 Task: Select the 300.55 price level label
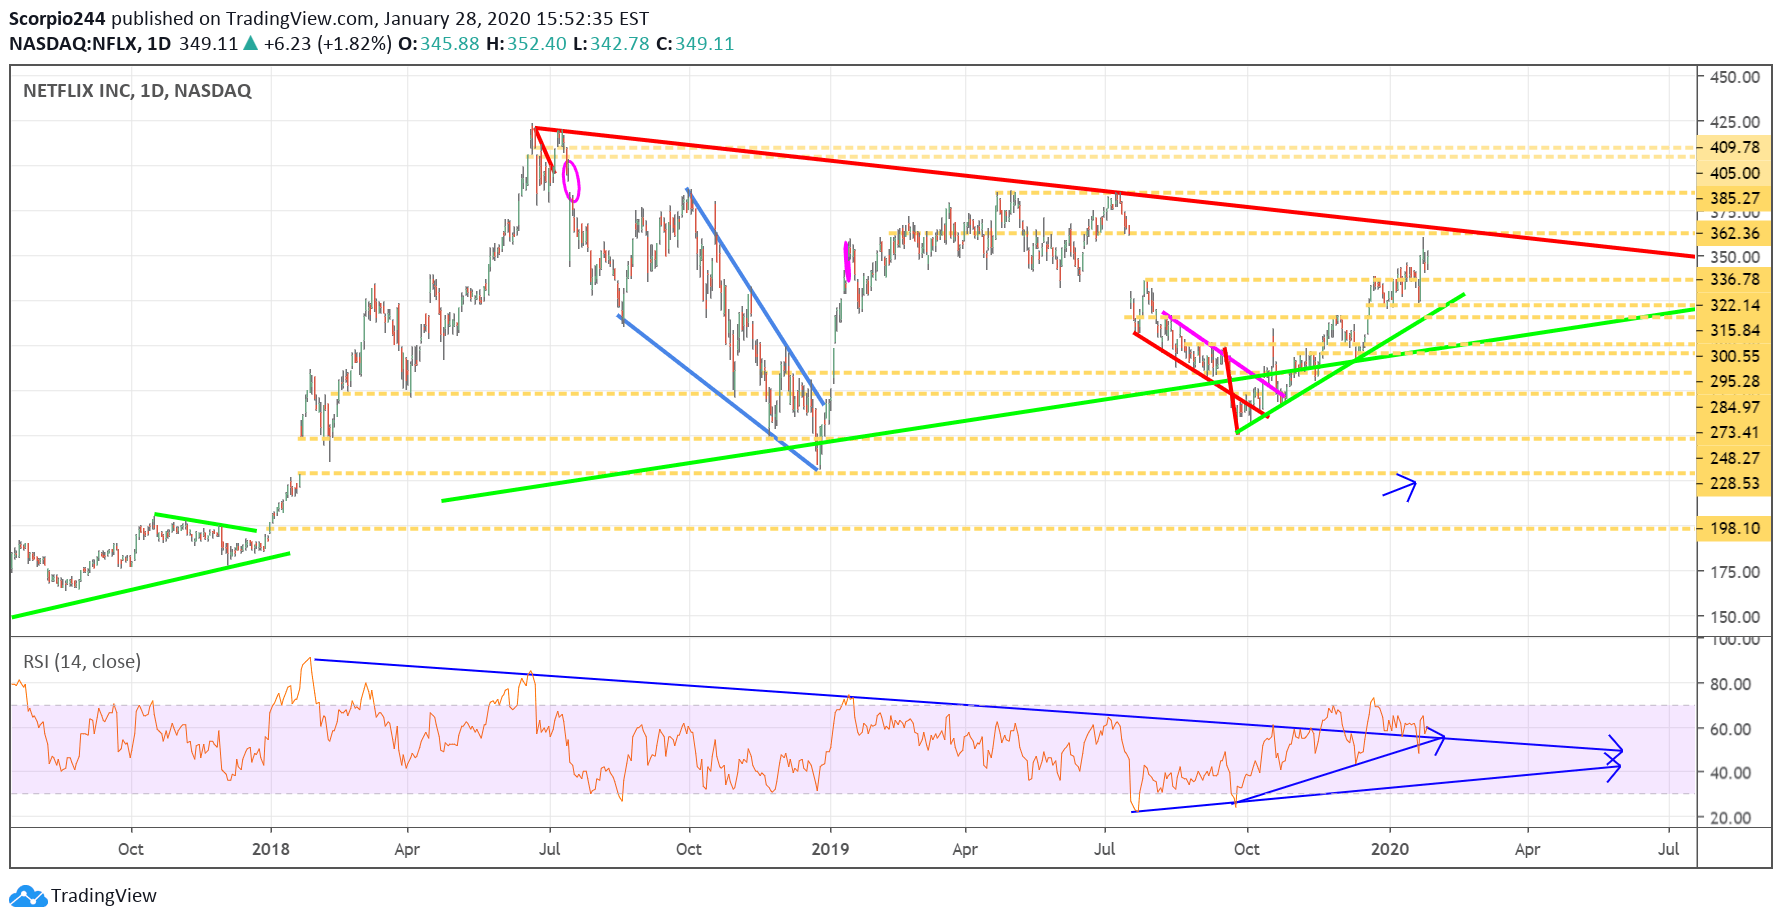click(x=1734, y=356)
